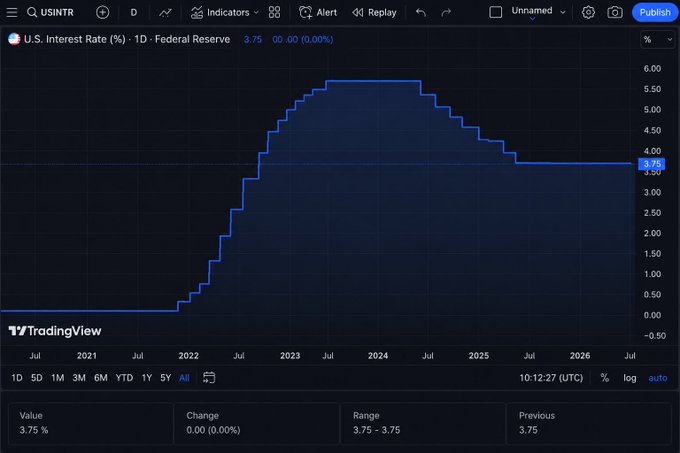The width and height of the screenshot is (680, 453).
Task: Select the 1M time range
Action: [57, 378]
